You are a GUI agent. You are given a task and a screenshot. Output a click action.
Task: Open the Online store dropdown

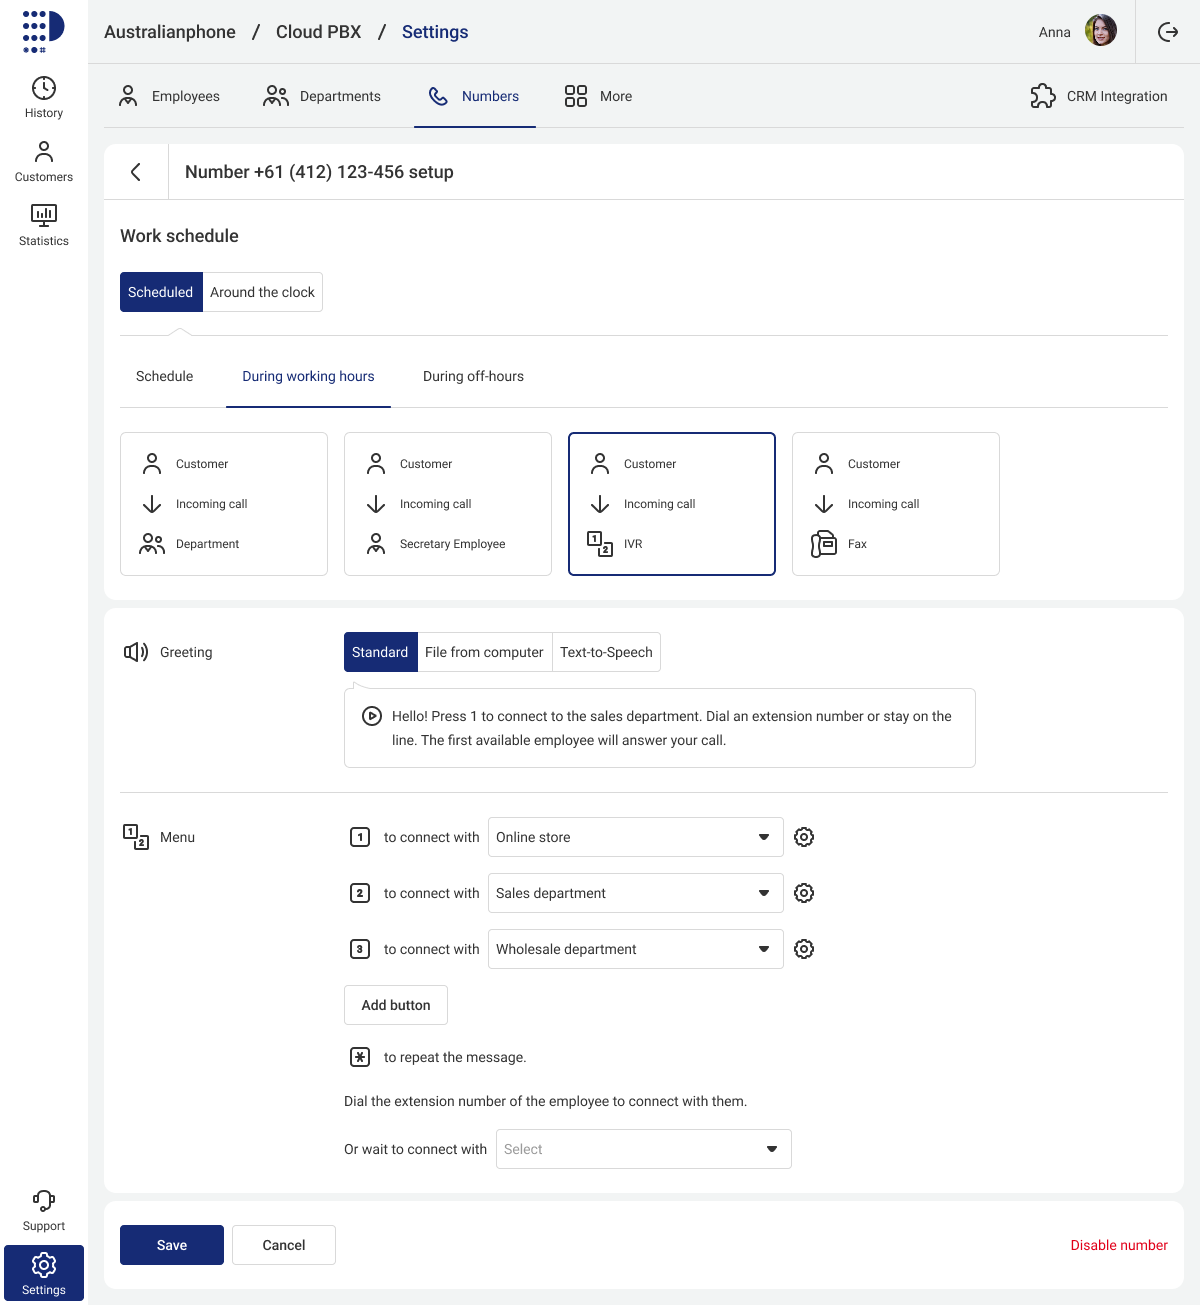coord(636,837)
